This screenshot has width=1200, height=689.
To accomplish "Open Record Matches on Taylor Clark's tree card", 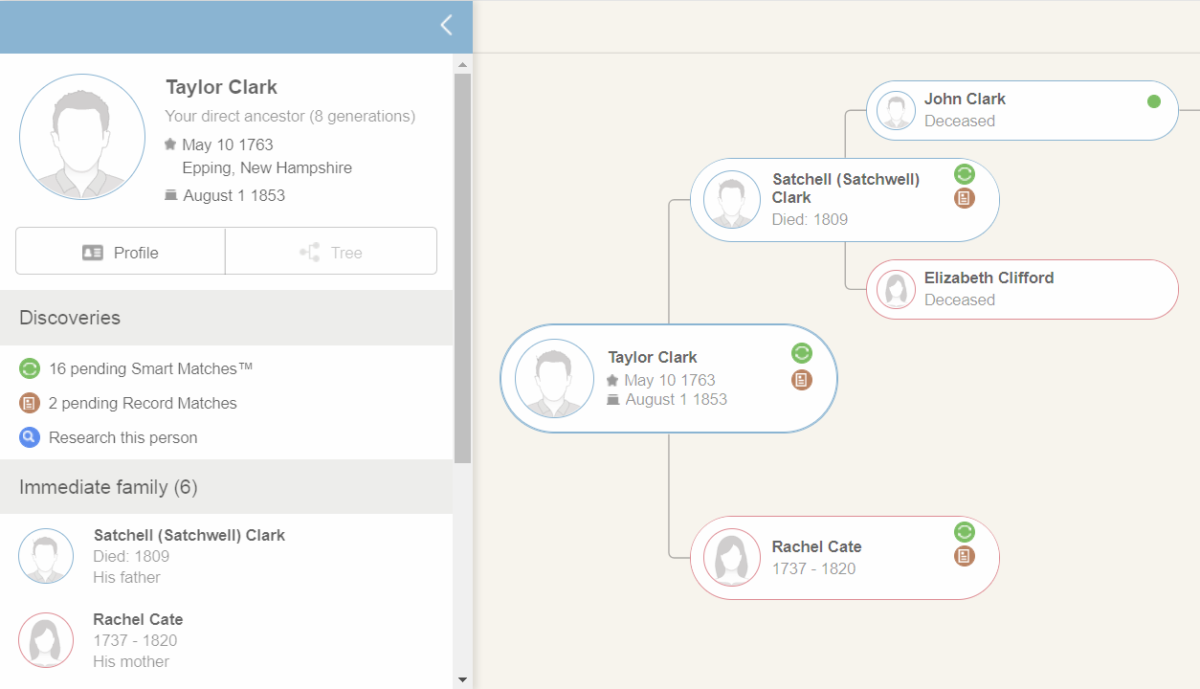I will point(801,380).
